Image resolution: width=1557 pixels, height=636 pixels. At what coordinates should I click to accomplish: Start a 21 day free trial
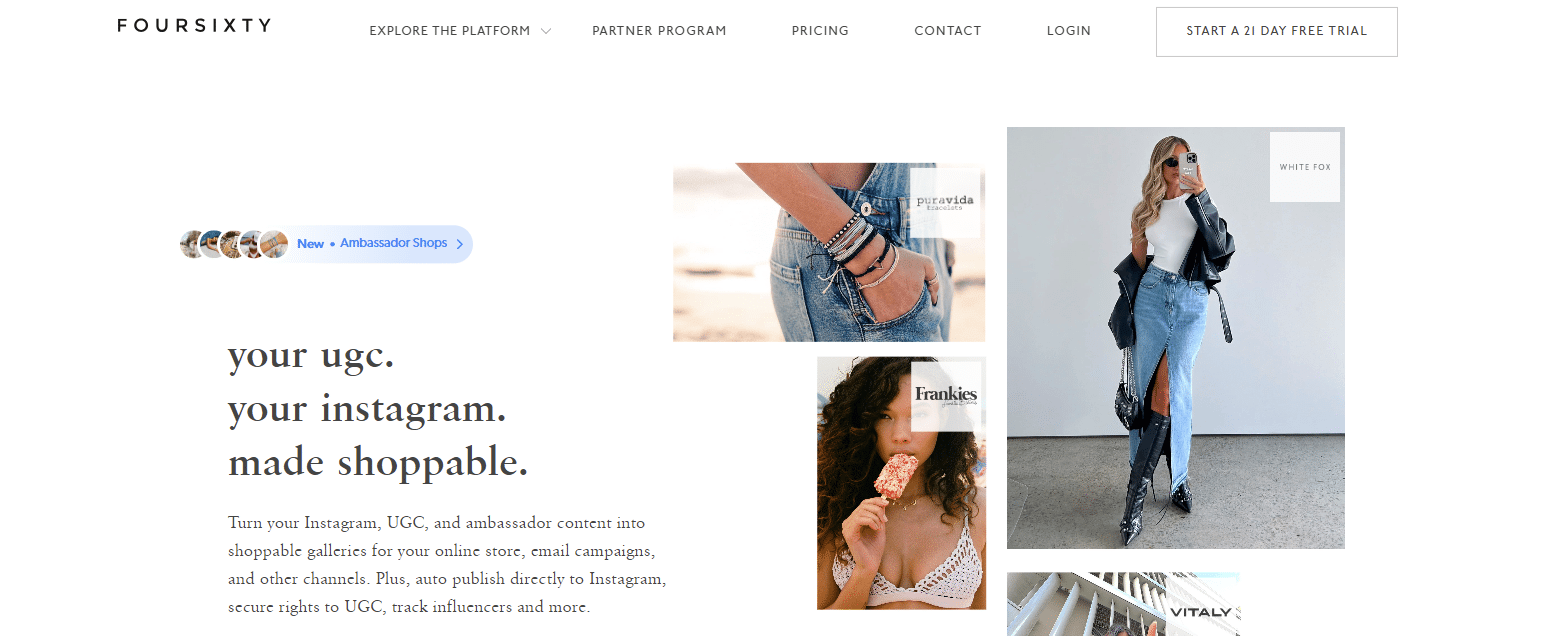1277,31
